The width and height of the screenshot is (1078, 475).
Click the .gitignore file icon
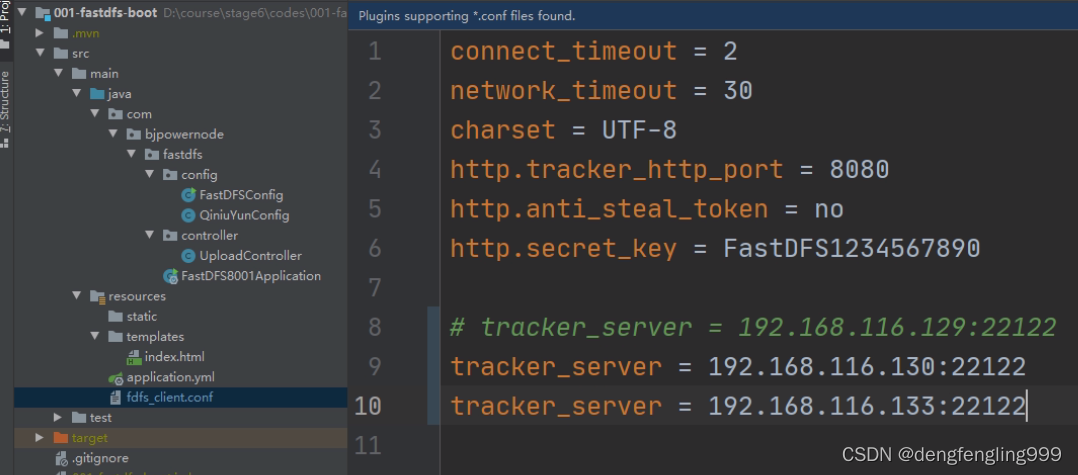[x=61, y=458]
